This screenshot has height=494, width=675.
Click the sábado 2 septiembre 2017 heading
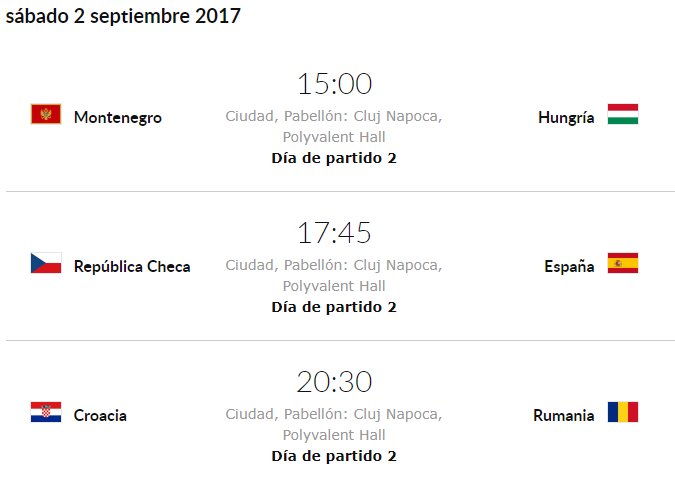coord(122,17)
